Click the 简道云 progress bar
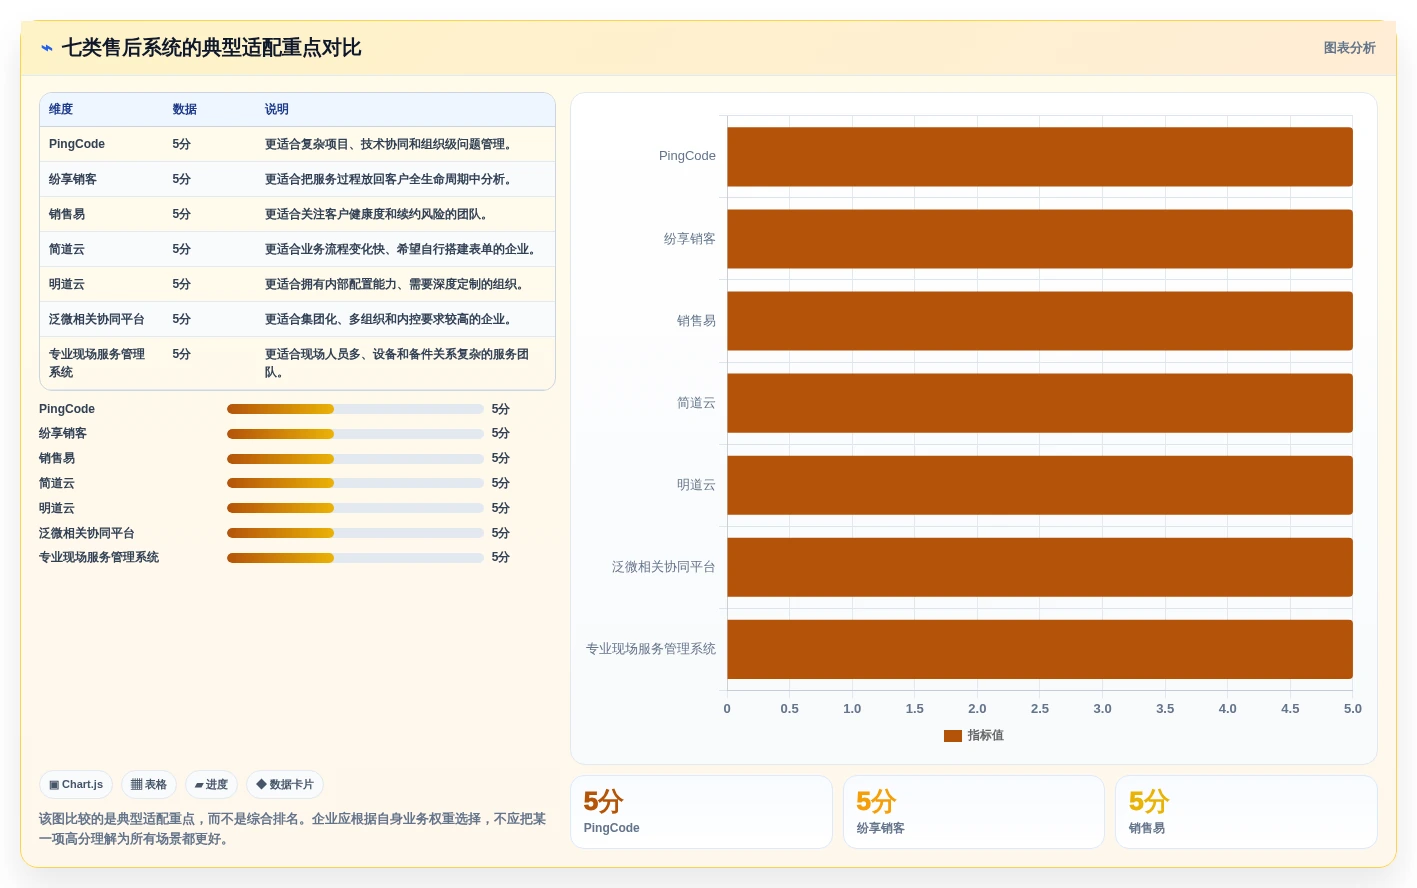The image size is (1417, 888). [x=355, y=483]
